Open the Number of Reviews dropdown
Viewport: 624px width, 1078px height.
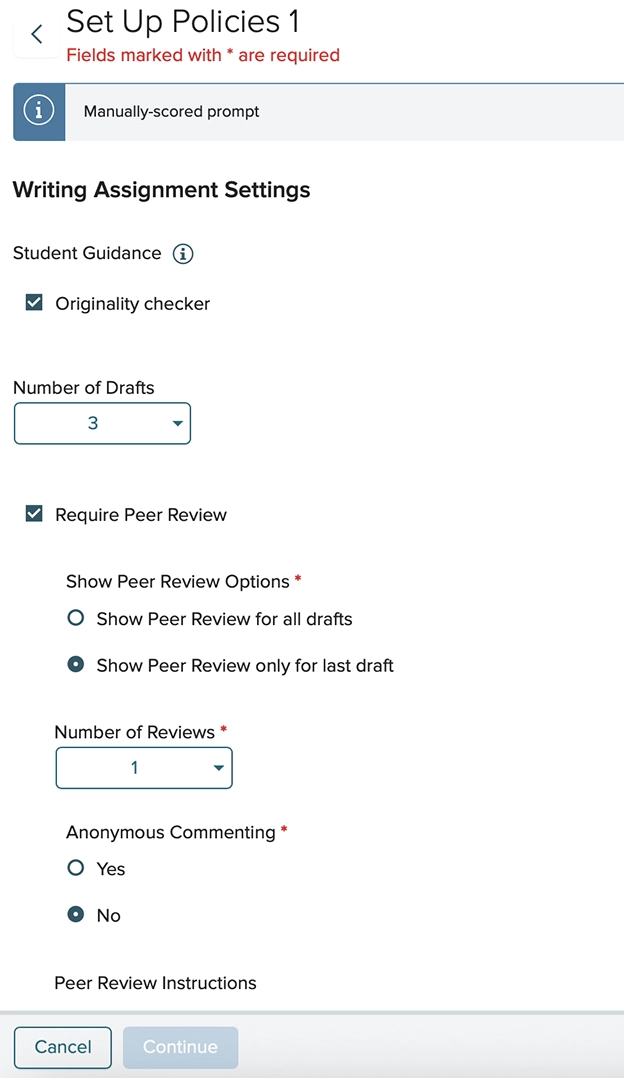(144, 768)
